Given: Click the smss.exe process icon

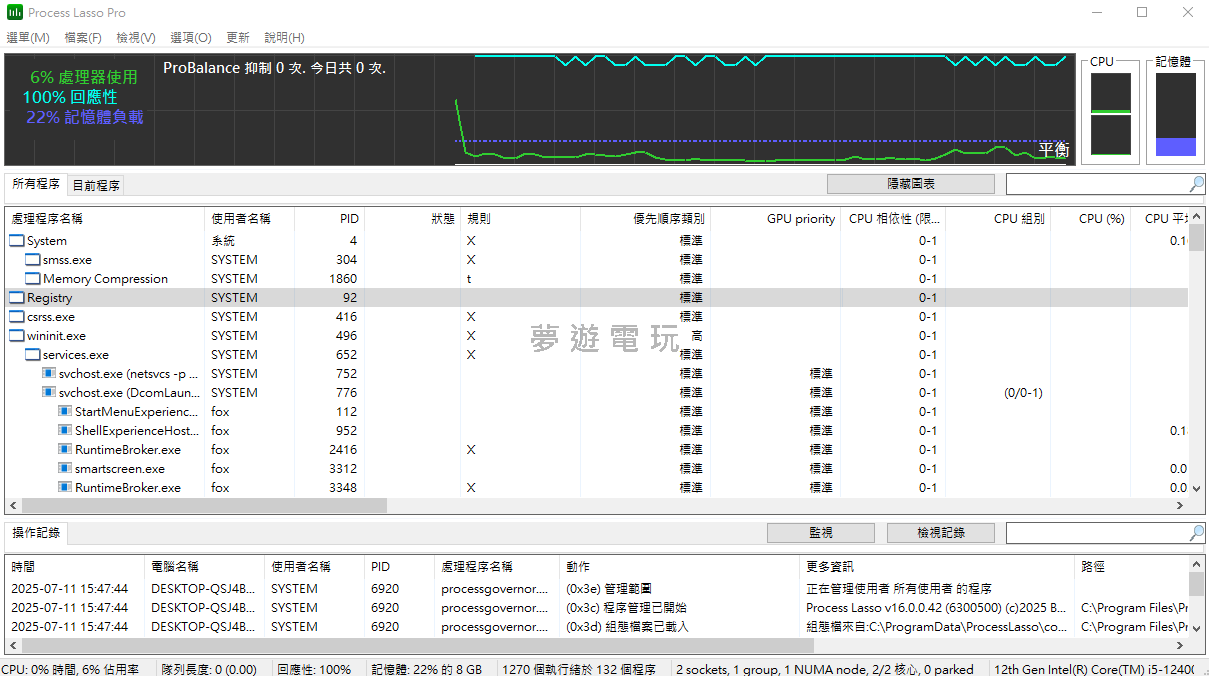Looking at the screenshot, I should pyautogui.click(x=33, y=260).
